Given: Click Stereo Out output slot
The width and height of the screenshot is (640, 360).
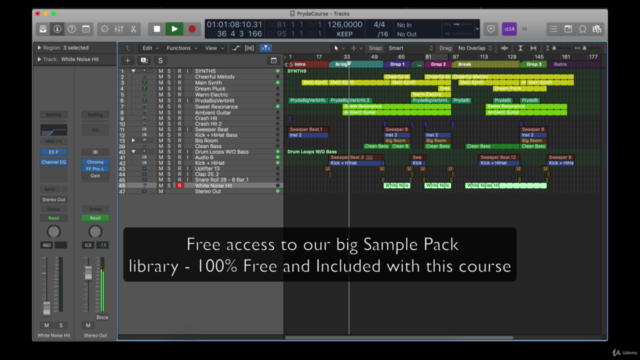Looking at the screenshot, I should (53, 200).
